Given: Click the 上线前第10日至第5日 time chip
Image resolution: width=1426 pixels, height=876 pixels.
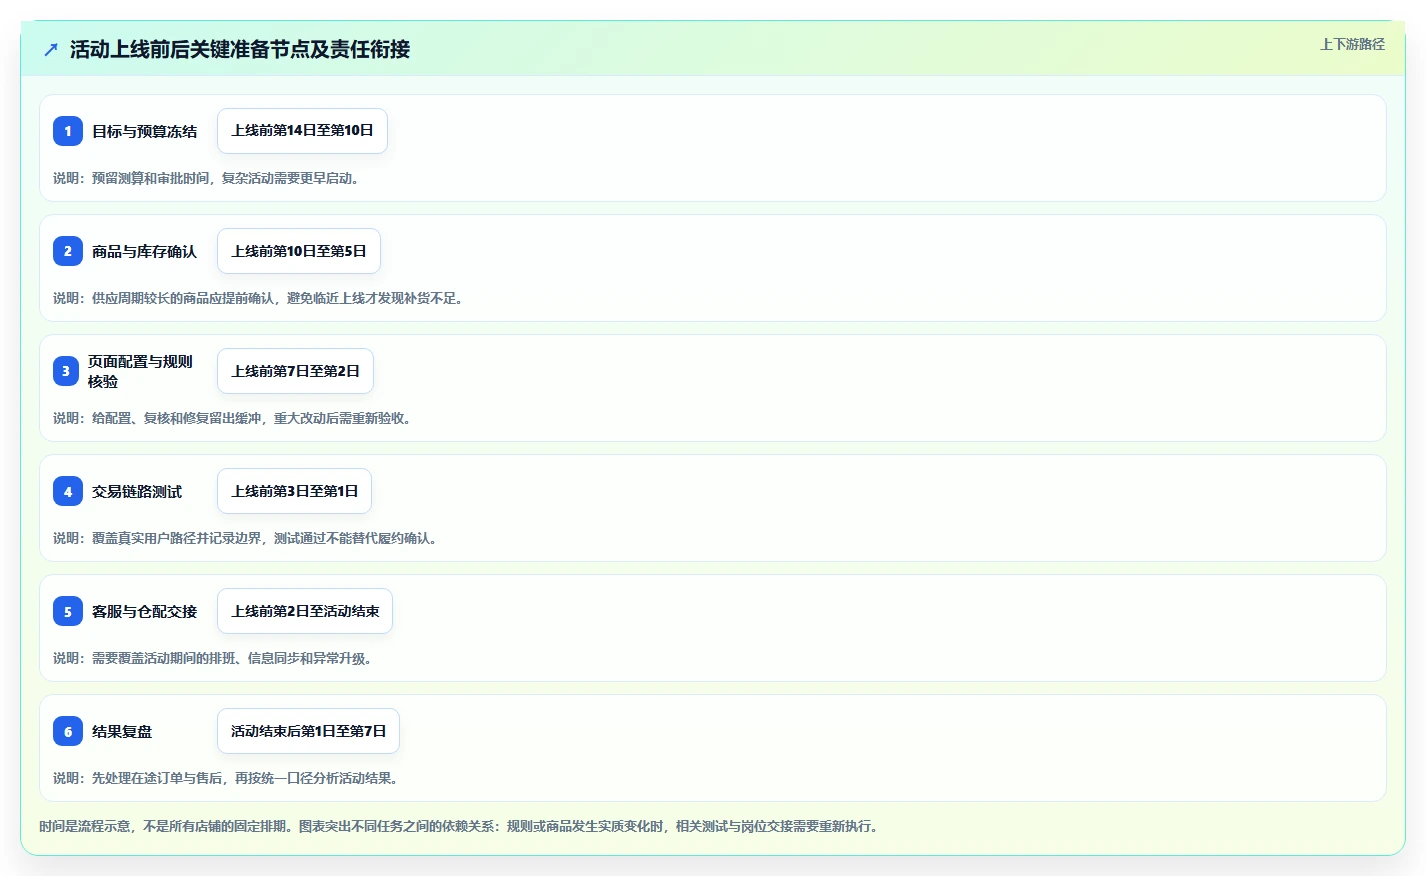Looking at the screenshot, I should click(299, 251).
